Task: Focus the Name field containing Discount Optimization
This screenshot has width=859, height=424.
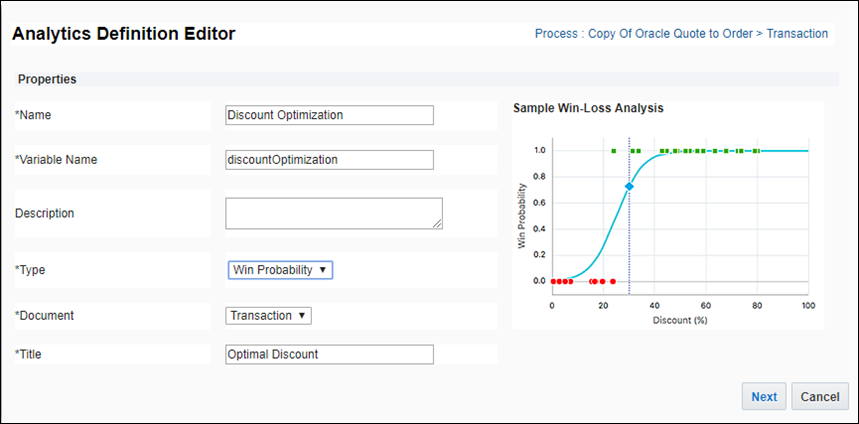Action: click(x=330, y=115)
